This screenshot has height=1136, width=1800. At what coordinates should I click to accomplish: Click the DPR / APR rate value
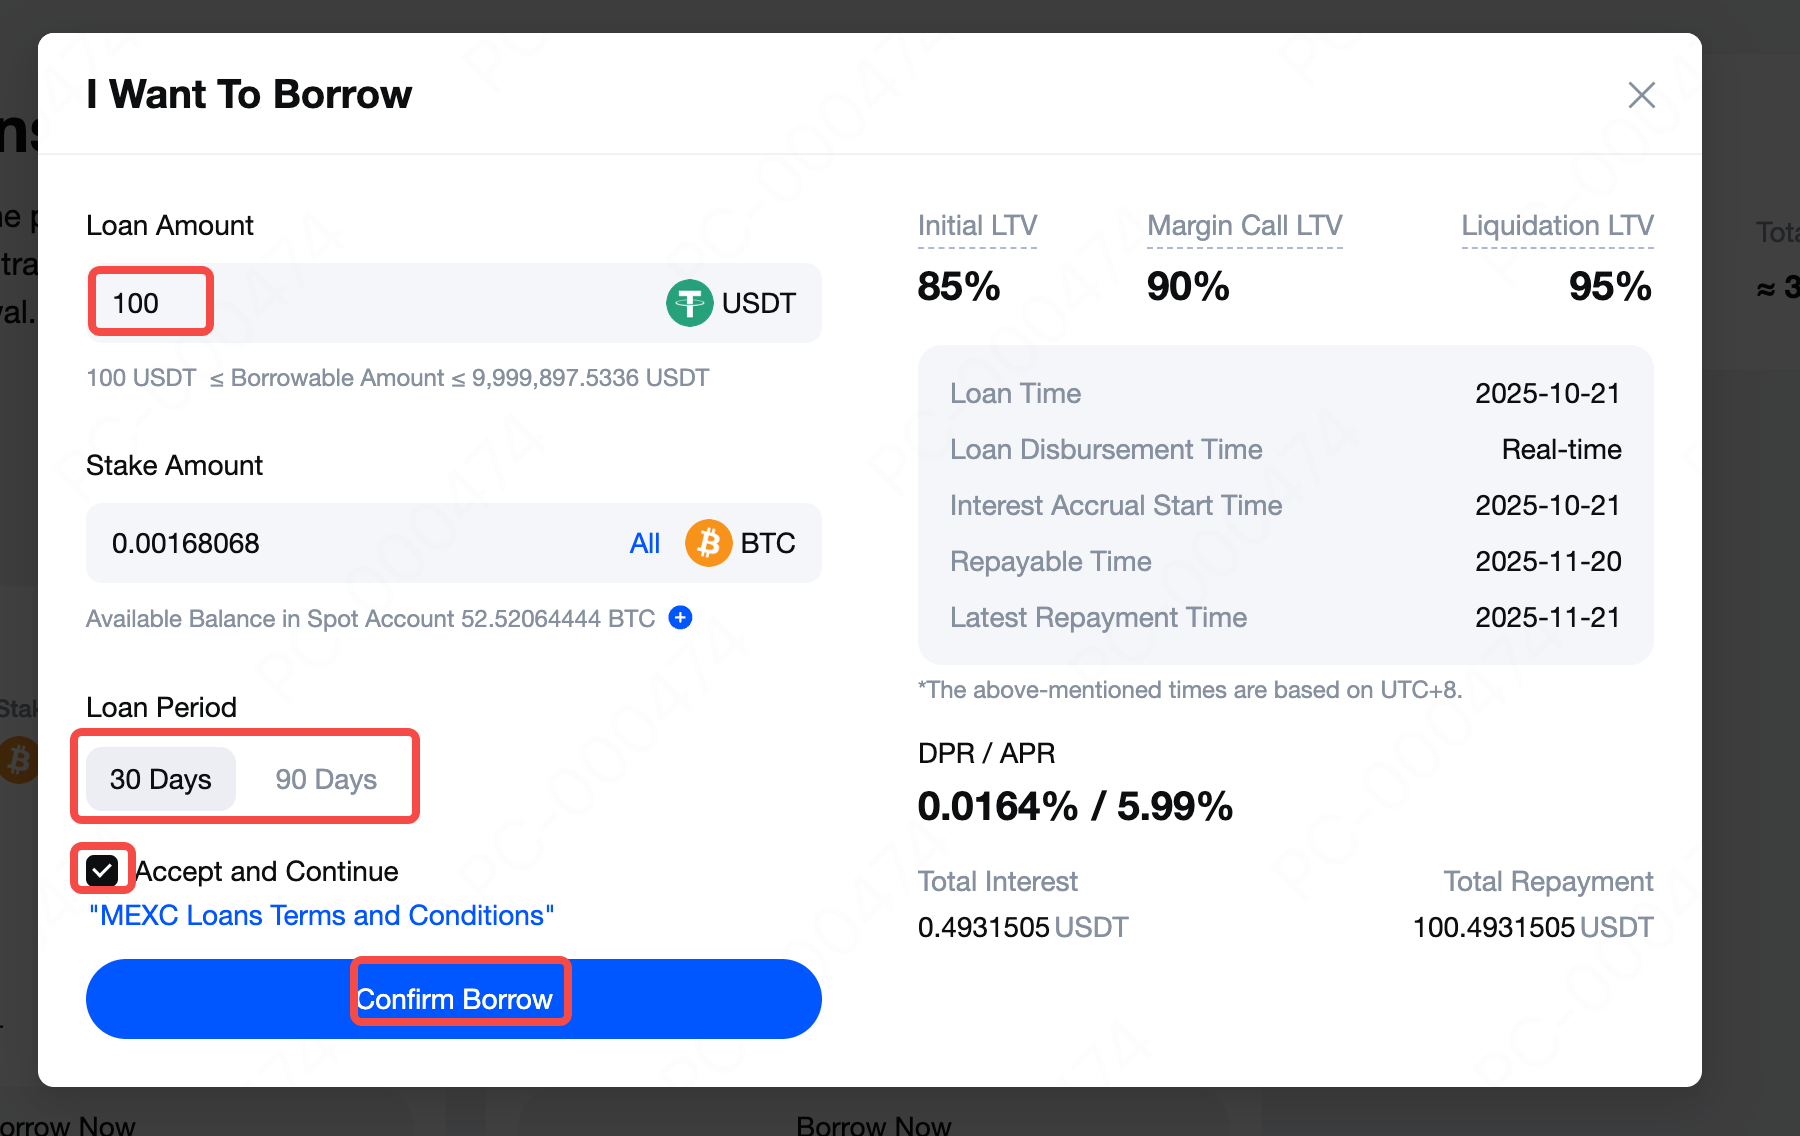pyautogui.click(x=1075, y=806)
